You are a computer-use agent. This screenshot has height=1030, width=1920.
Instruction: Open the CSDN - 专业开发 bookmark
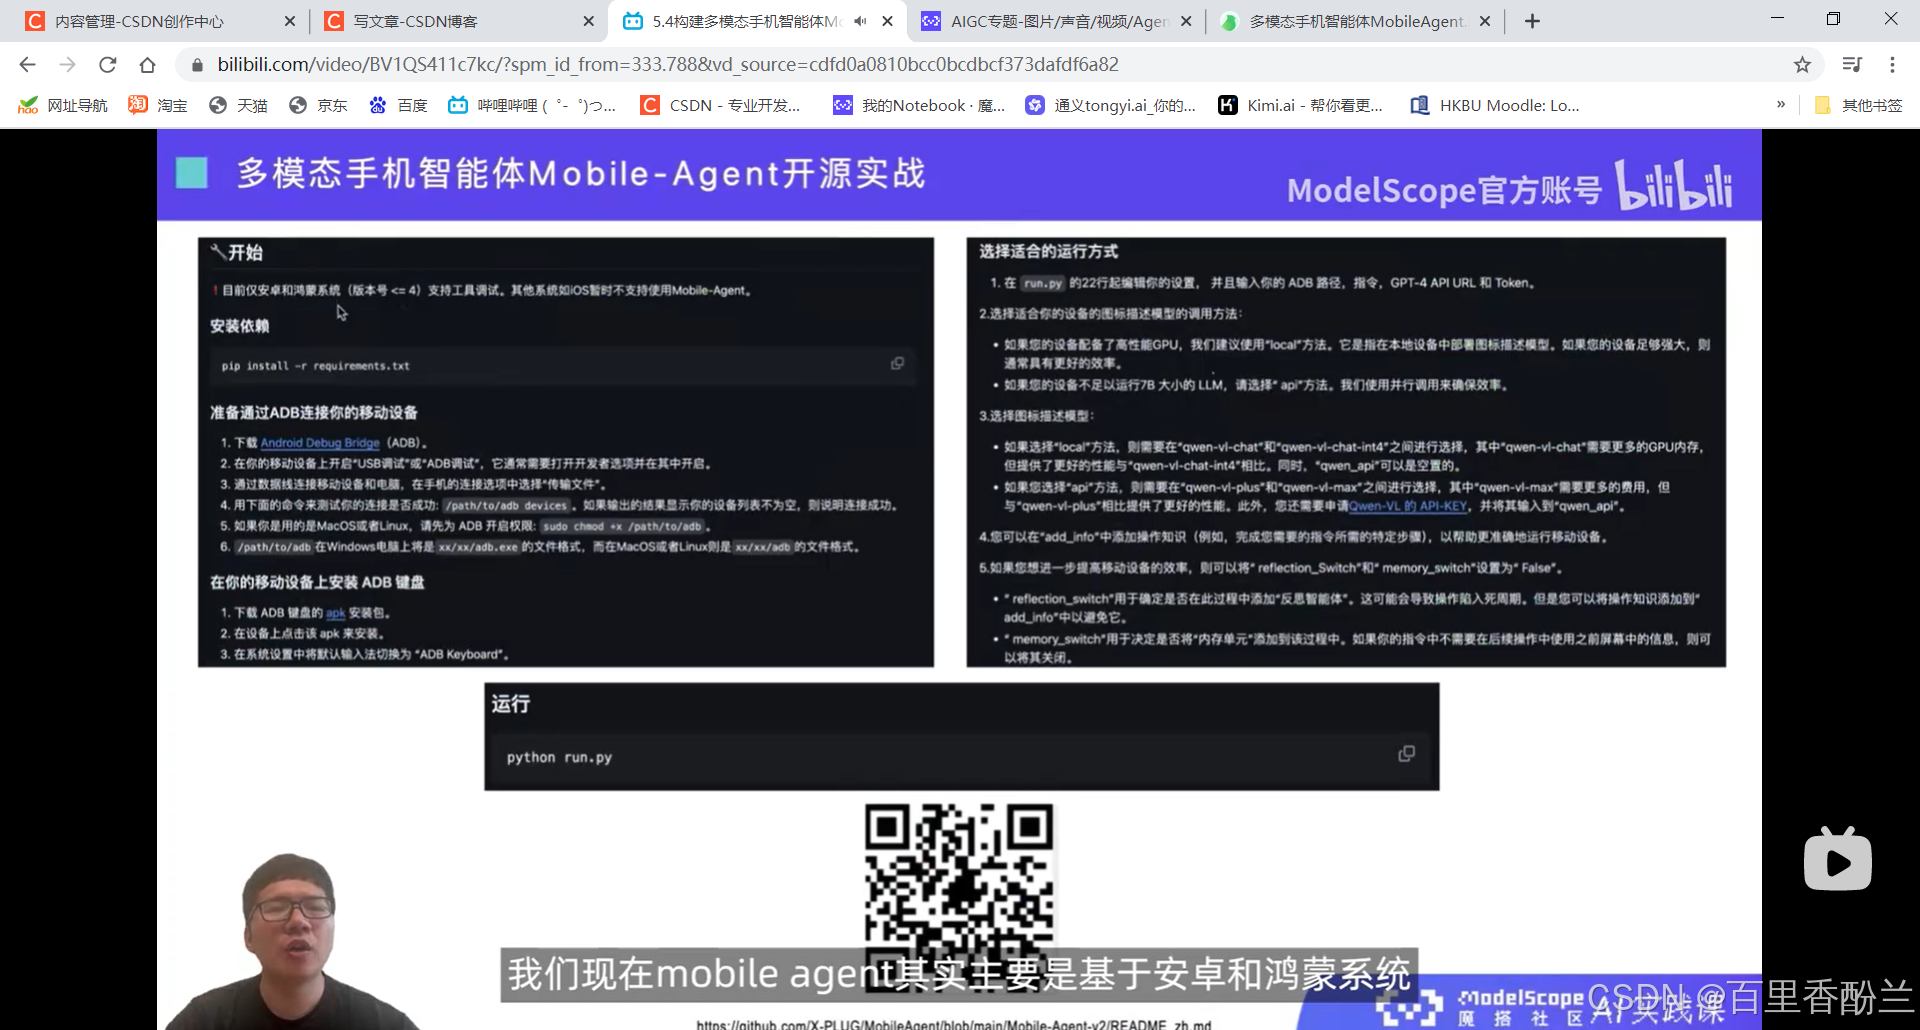click(x=721, y=105)
